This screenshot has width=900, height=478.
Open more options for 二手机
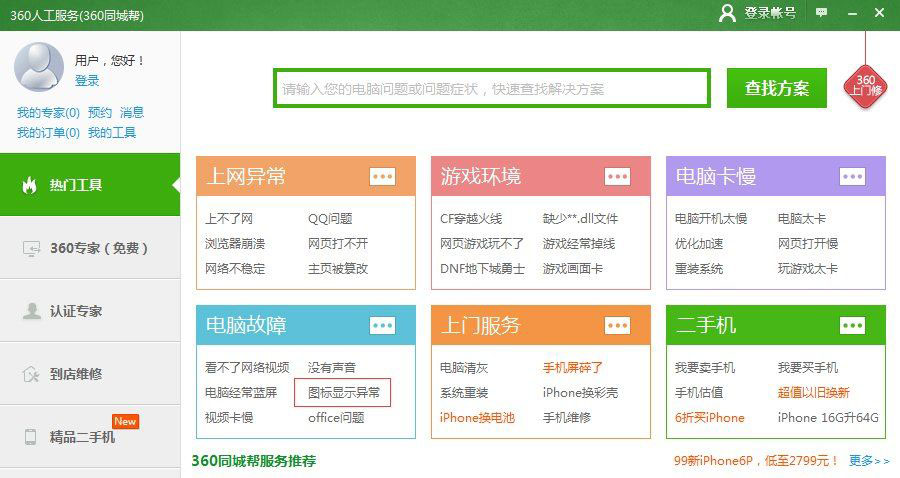click(x=852, y=325)
